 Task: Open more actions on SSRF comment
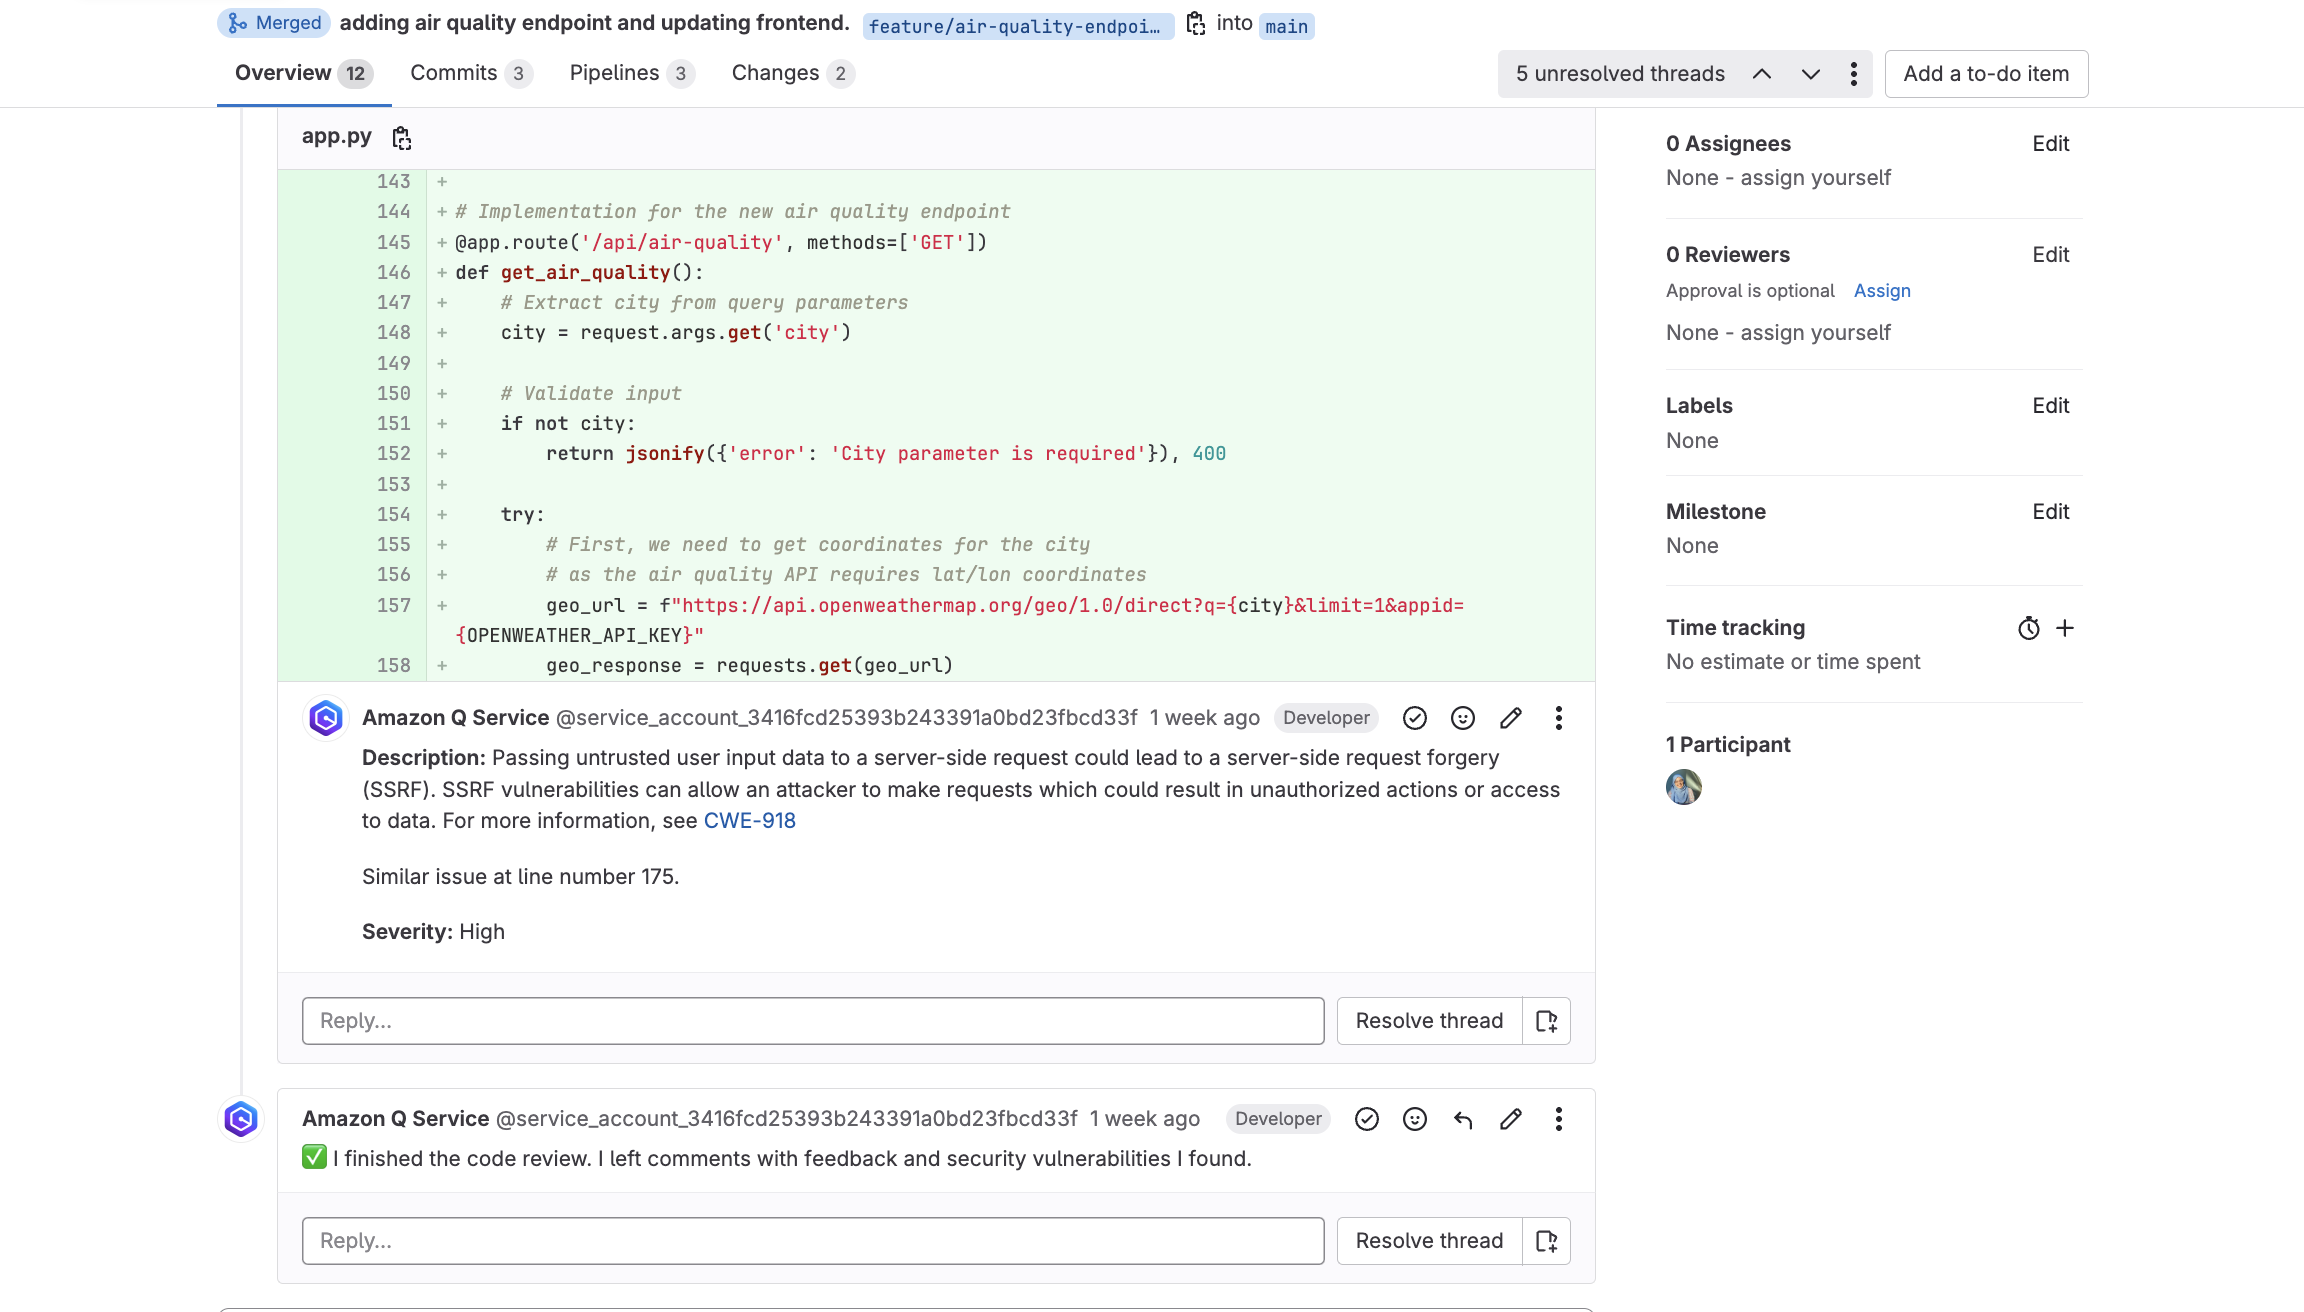(x=1558, y=718)
